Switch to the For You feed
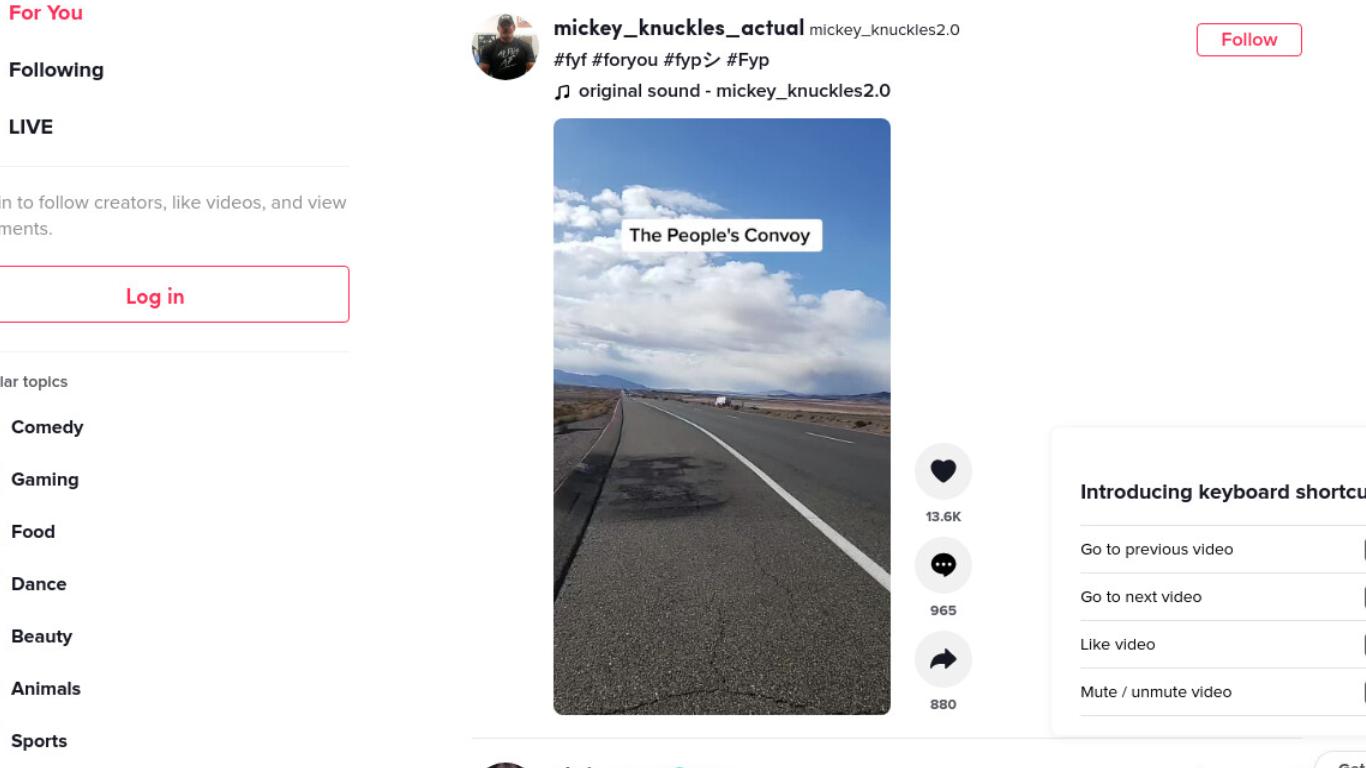Viewport: 1366px width, 768px height. [x=45, y=13]
